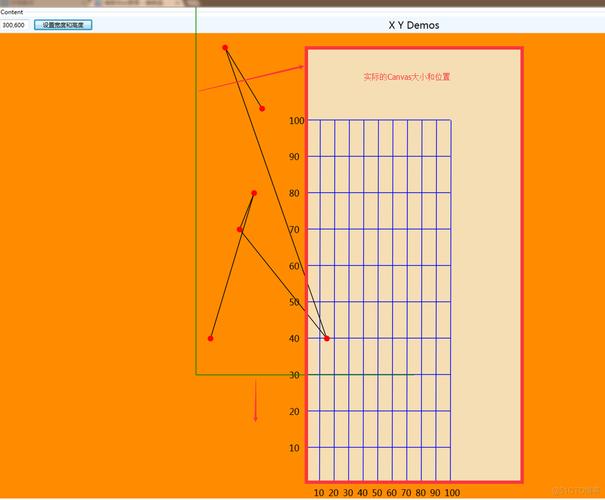Screen dimensions: 605x500
Task: Click the Y-axis label 70
Action: click(294, 230)
